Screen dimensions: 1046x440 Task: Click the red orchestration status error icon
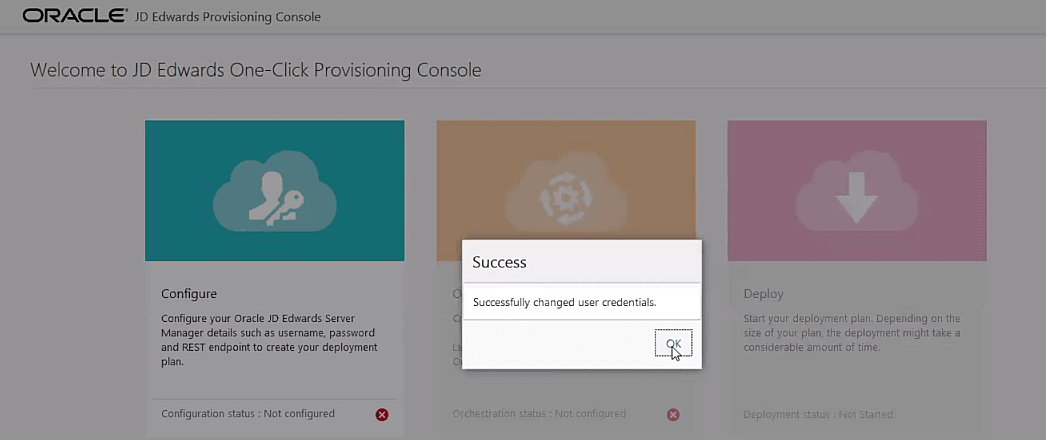coord(673,415)
